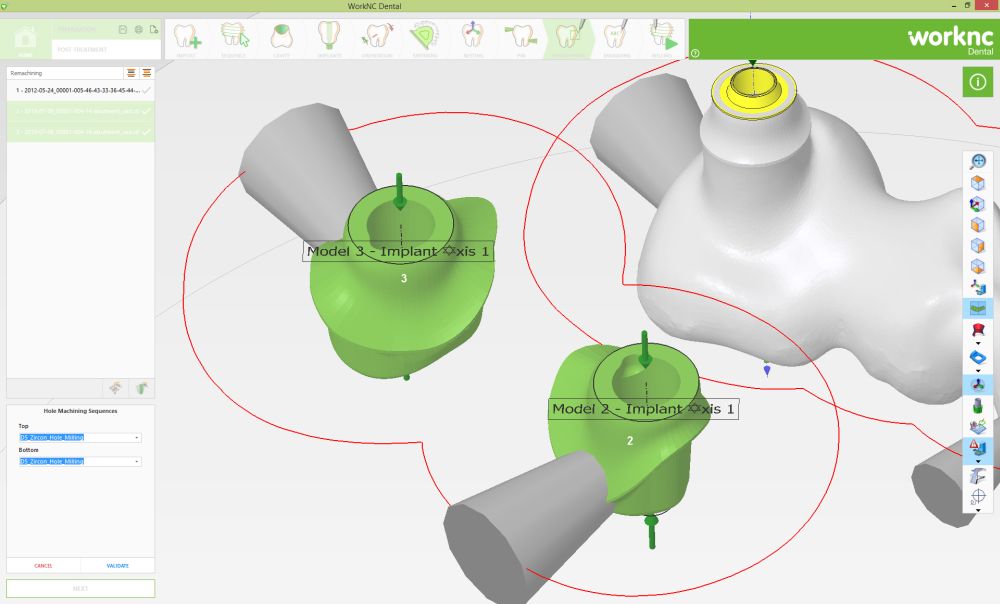
Task: Click the first orange list-align icon
Action: pos(131,73)
